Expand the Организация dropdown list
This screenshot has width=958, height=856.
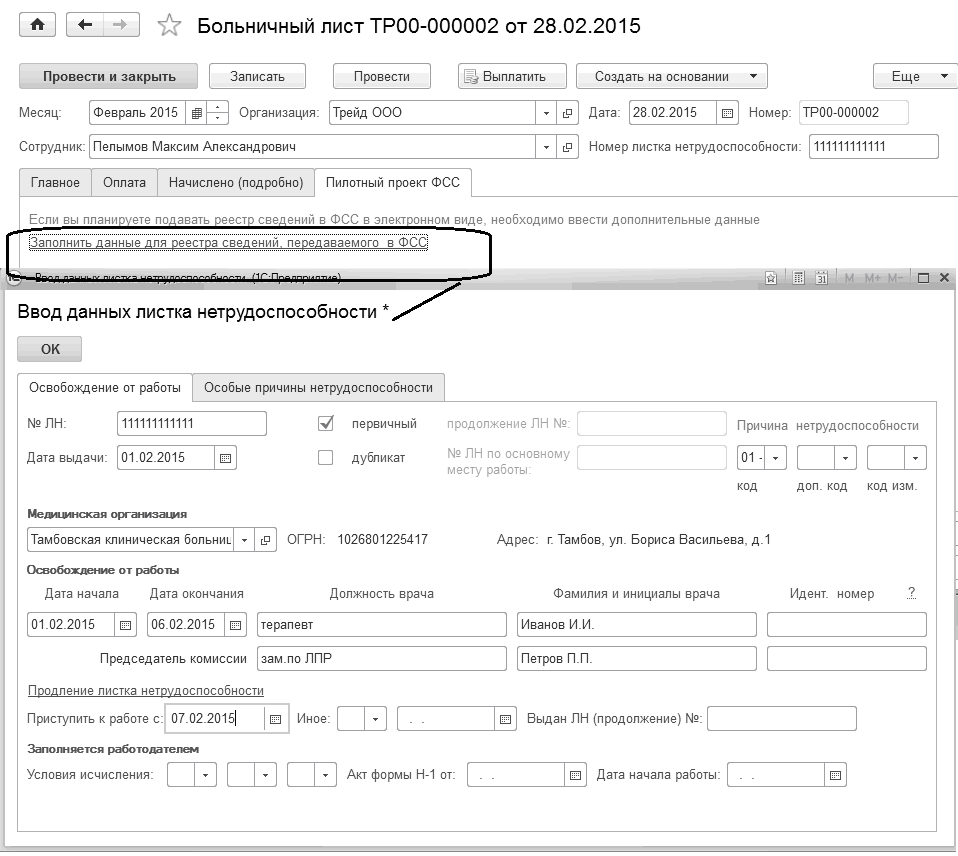546,113
